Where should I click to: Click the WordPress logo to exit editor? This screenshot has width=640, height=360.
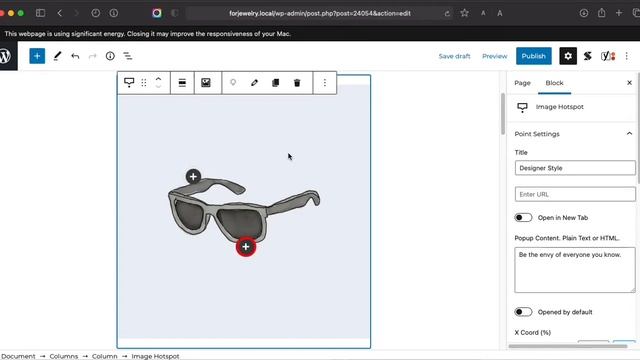pyautogui.click(x=6, y=56)
